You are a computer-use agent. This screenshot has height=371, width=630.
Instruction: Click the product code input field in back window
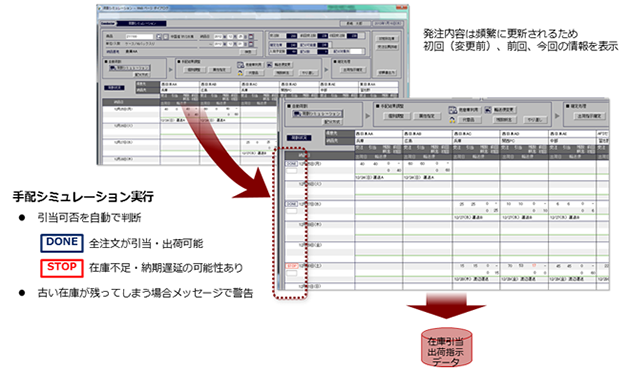(x=140, y=37)
